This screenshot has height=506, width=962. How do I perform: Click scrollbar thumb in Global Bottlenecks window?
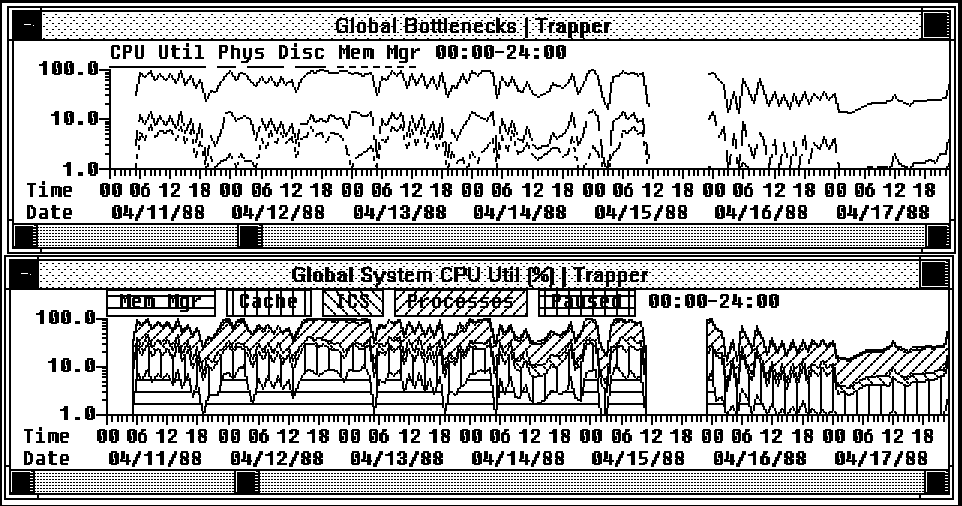point(249,236)
